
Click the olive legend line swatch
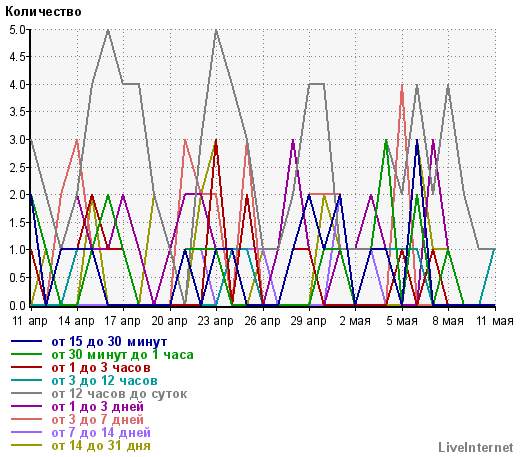pyautogui.click(x=27, y=445)
